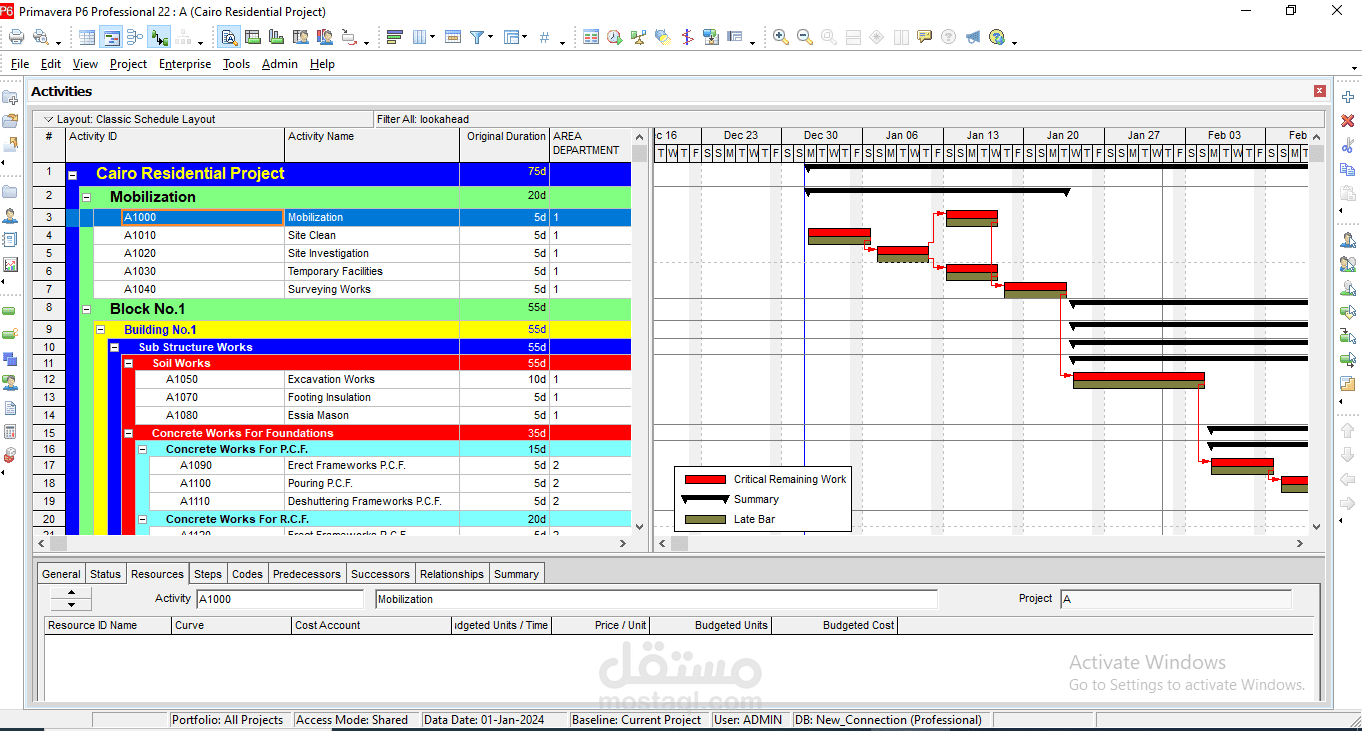
Task: Open the Enterprise menu
Action: point(185,64)
